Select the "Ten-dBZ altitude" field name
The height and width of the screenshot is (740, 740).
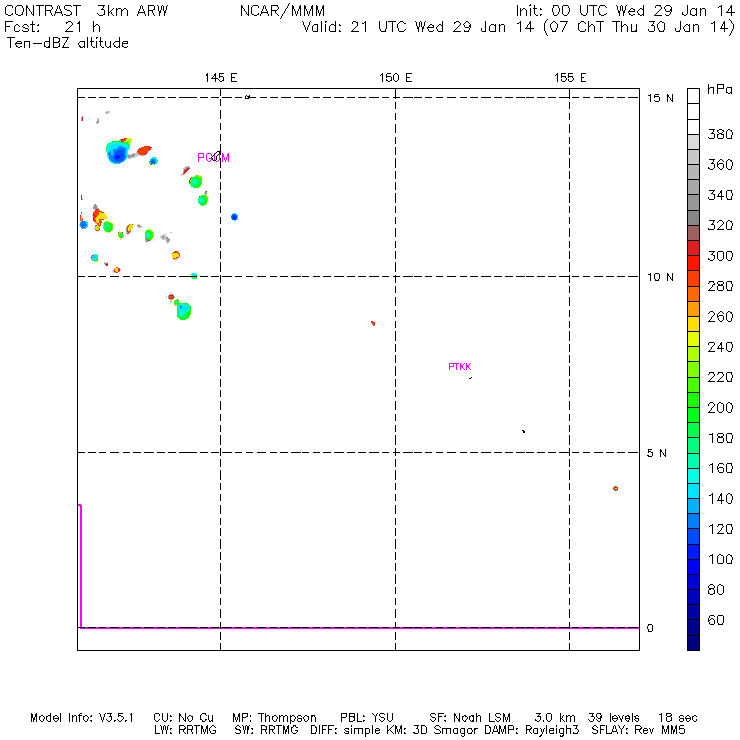(67, 43)
